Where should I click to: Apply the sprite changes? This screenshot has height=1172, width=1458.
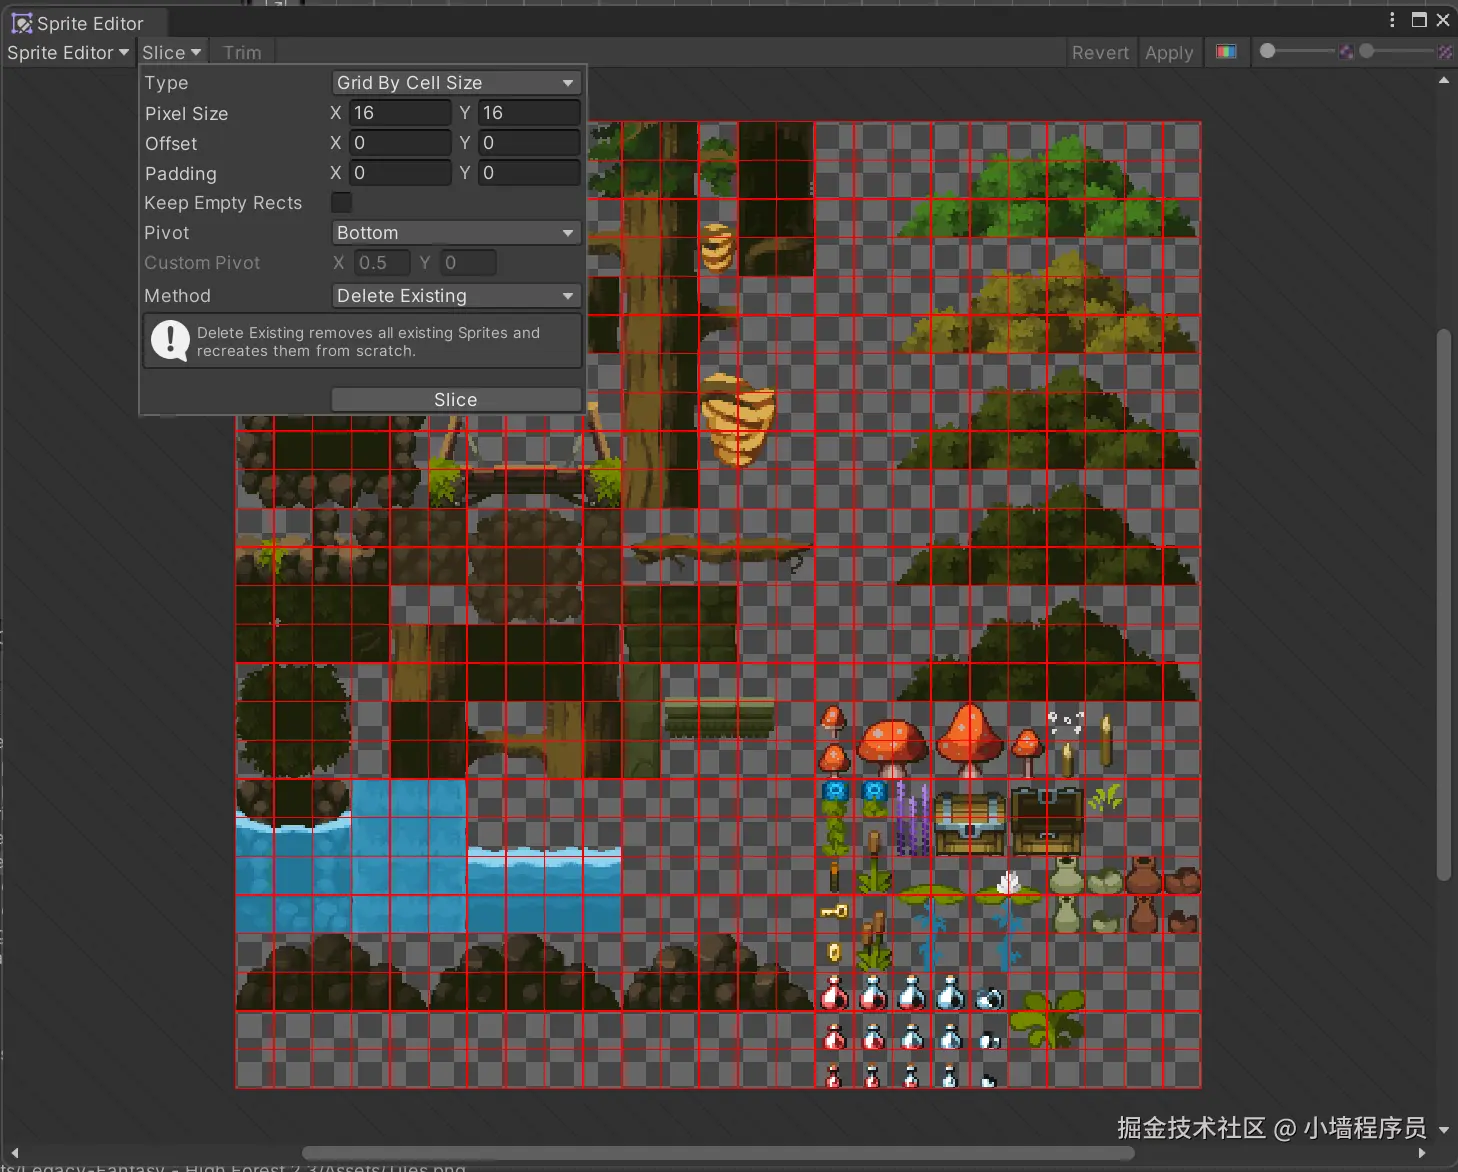(1169, 53)
